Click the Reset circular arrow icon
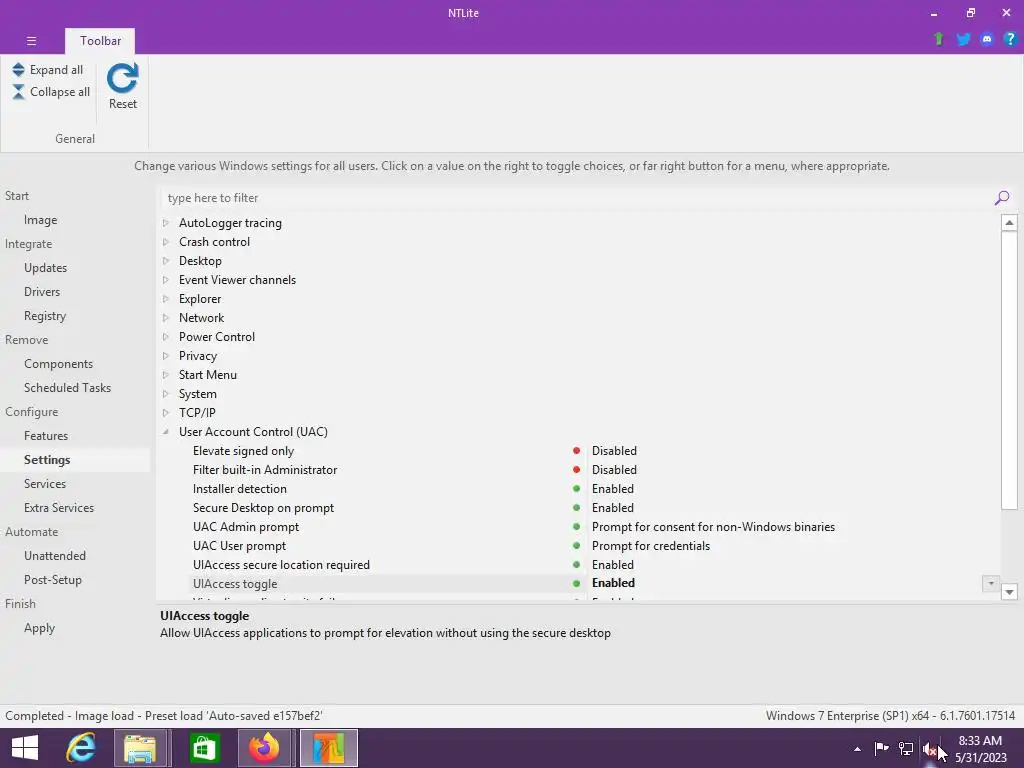The width and height of the screenshot is (1024, 768). tap(122, 78)
